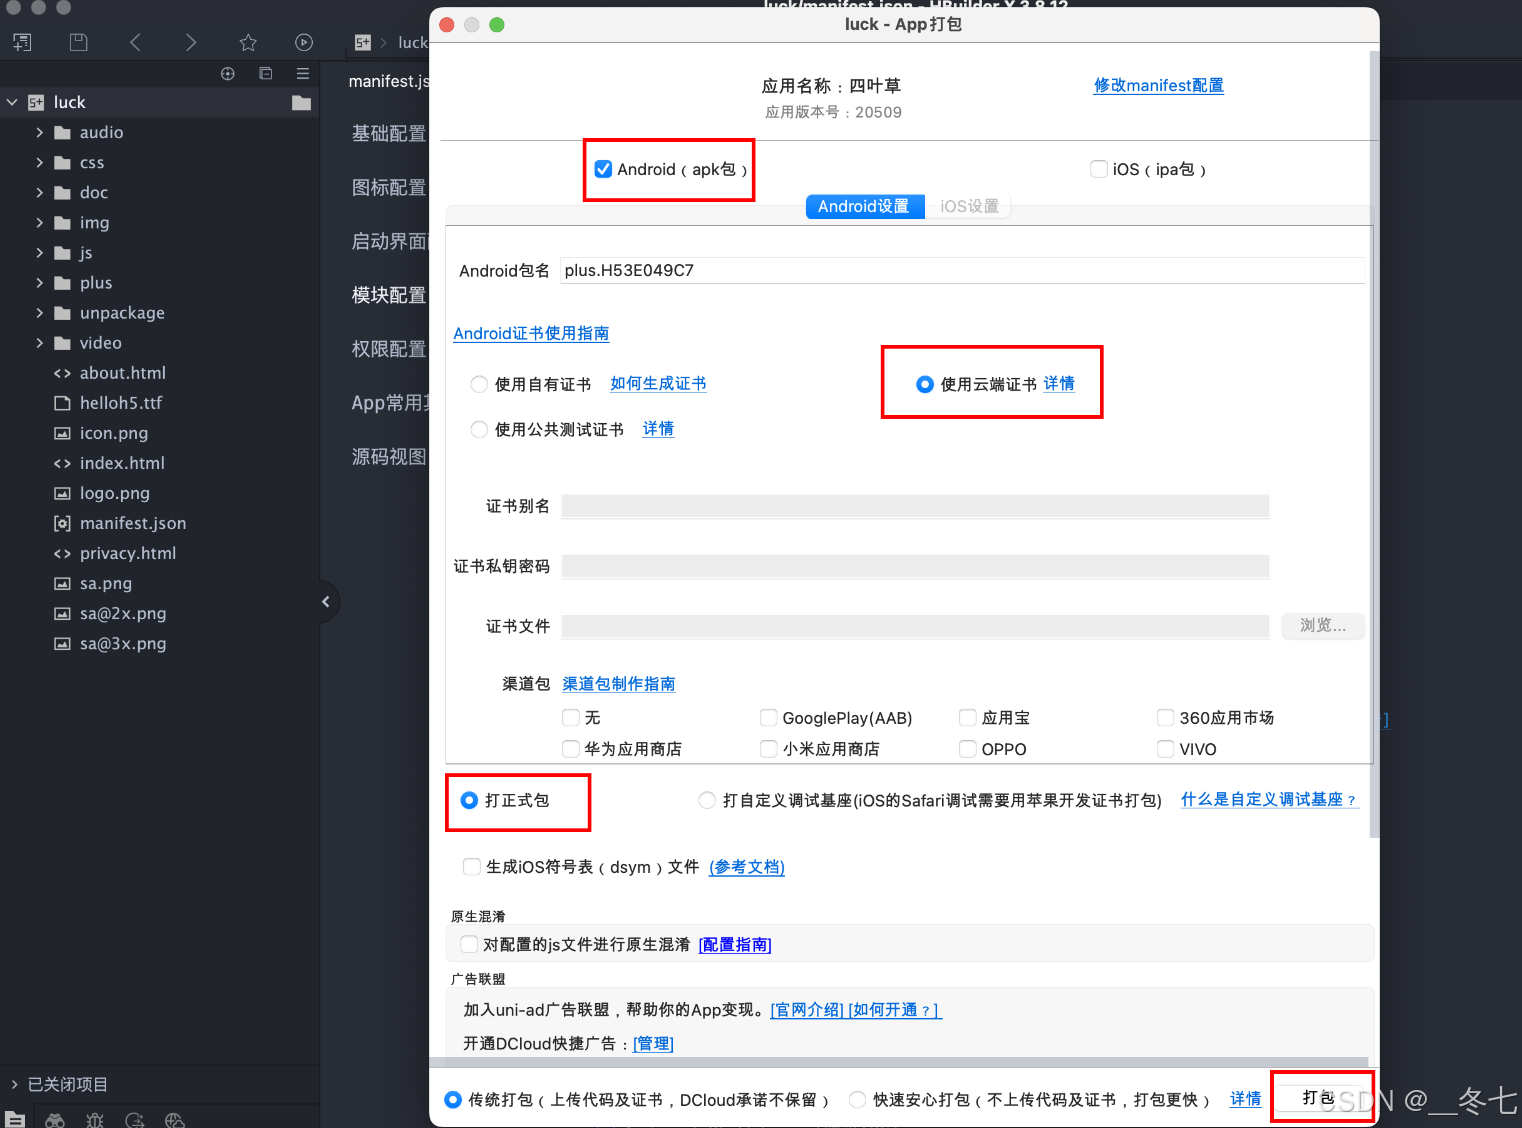The image size is (1522, 1128).
Task: Click the back navigation arrow in toolbar
Action: click(x=135, y=42)
